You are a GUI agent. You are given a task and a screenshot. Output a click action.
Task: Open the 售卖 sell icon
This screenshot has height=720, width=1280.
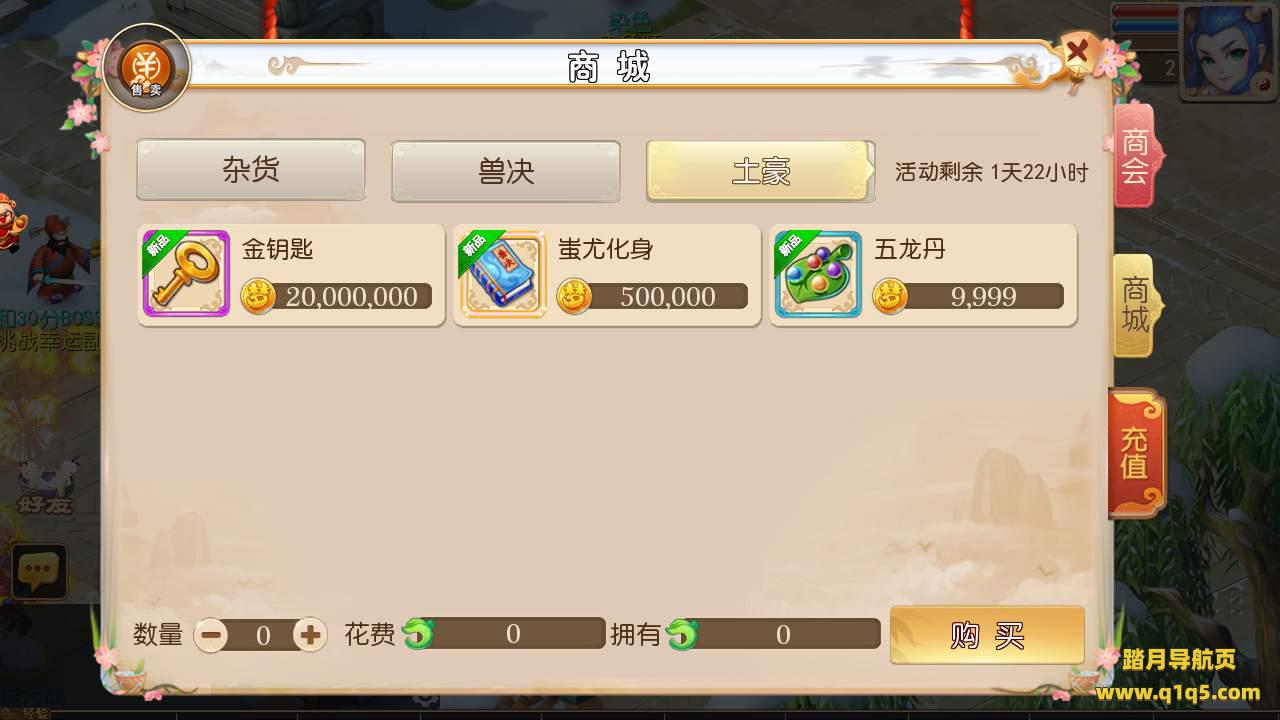(x=147, y=68)
